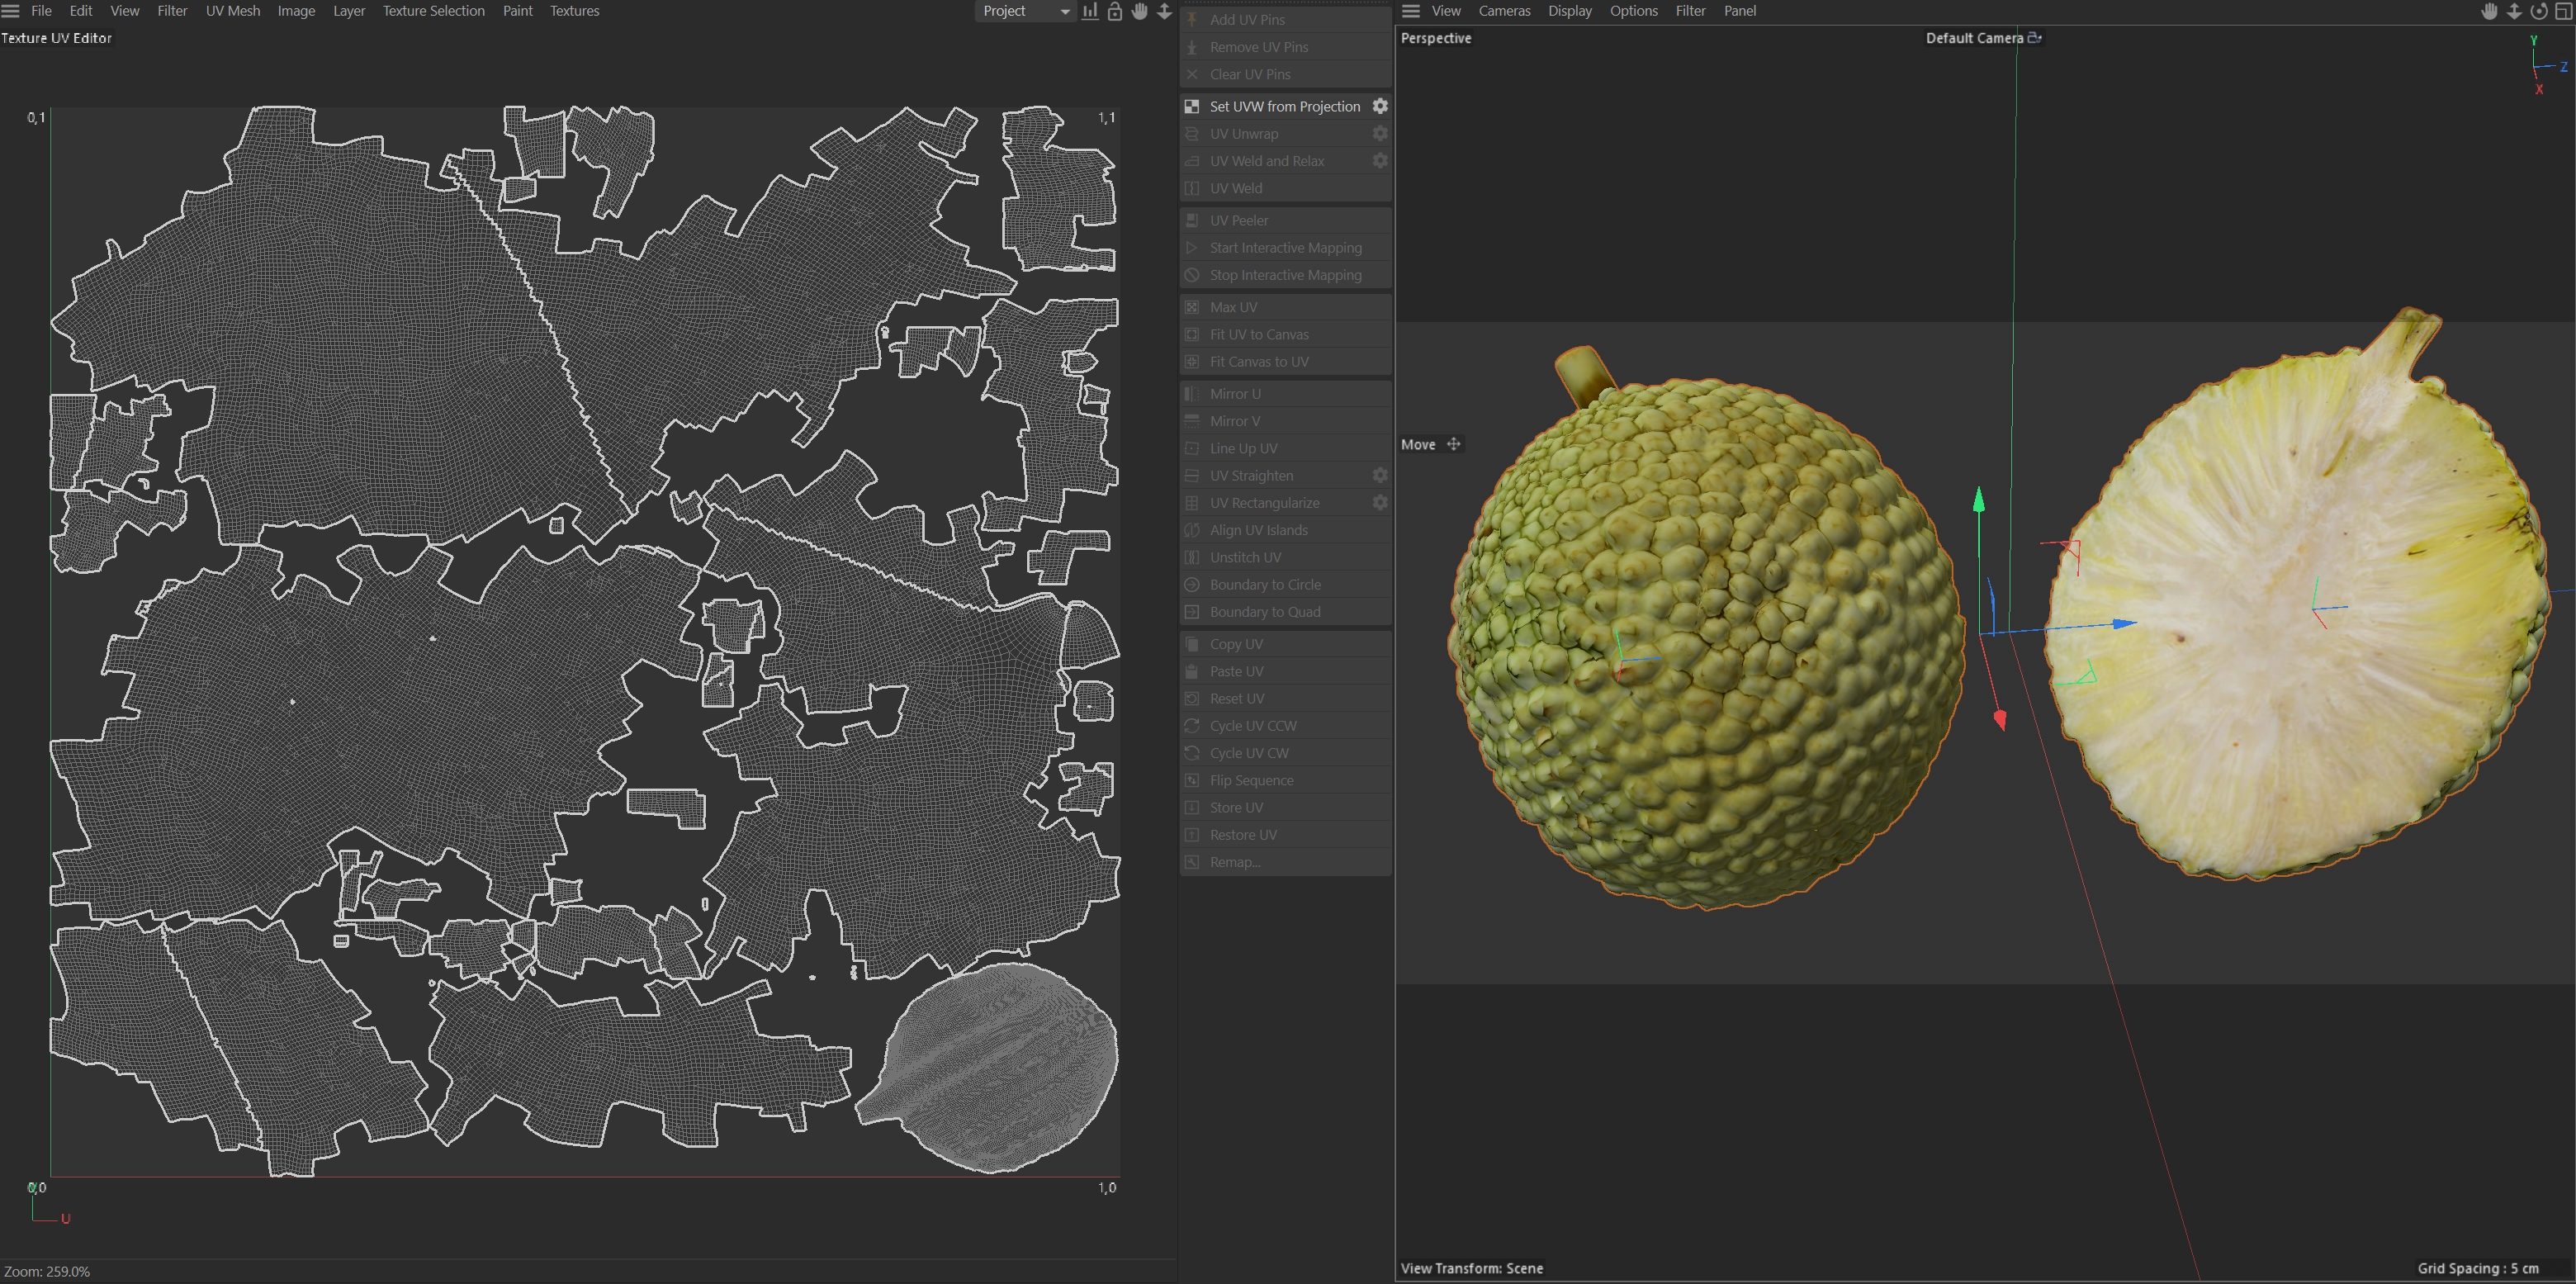Open the Cameras menu in viewport

click(x=1504, y=11)
